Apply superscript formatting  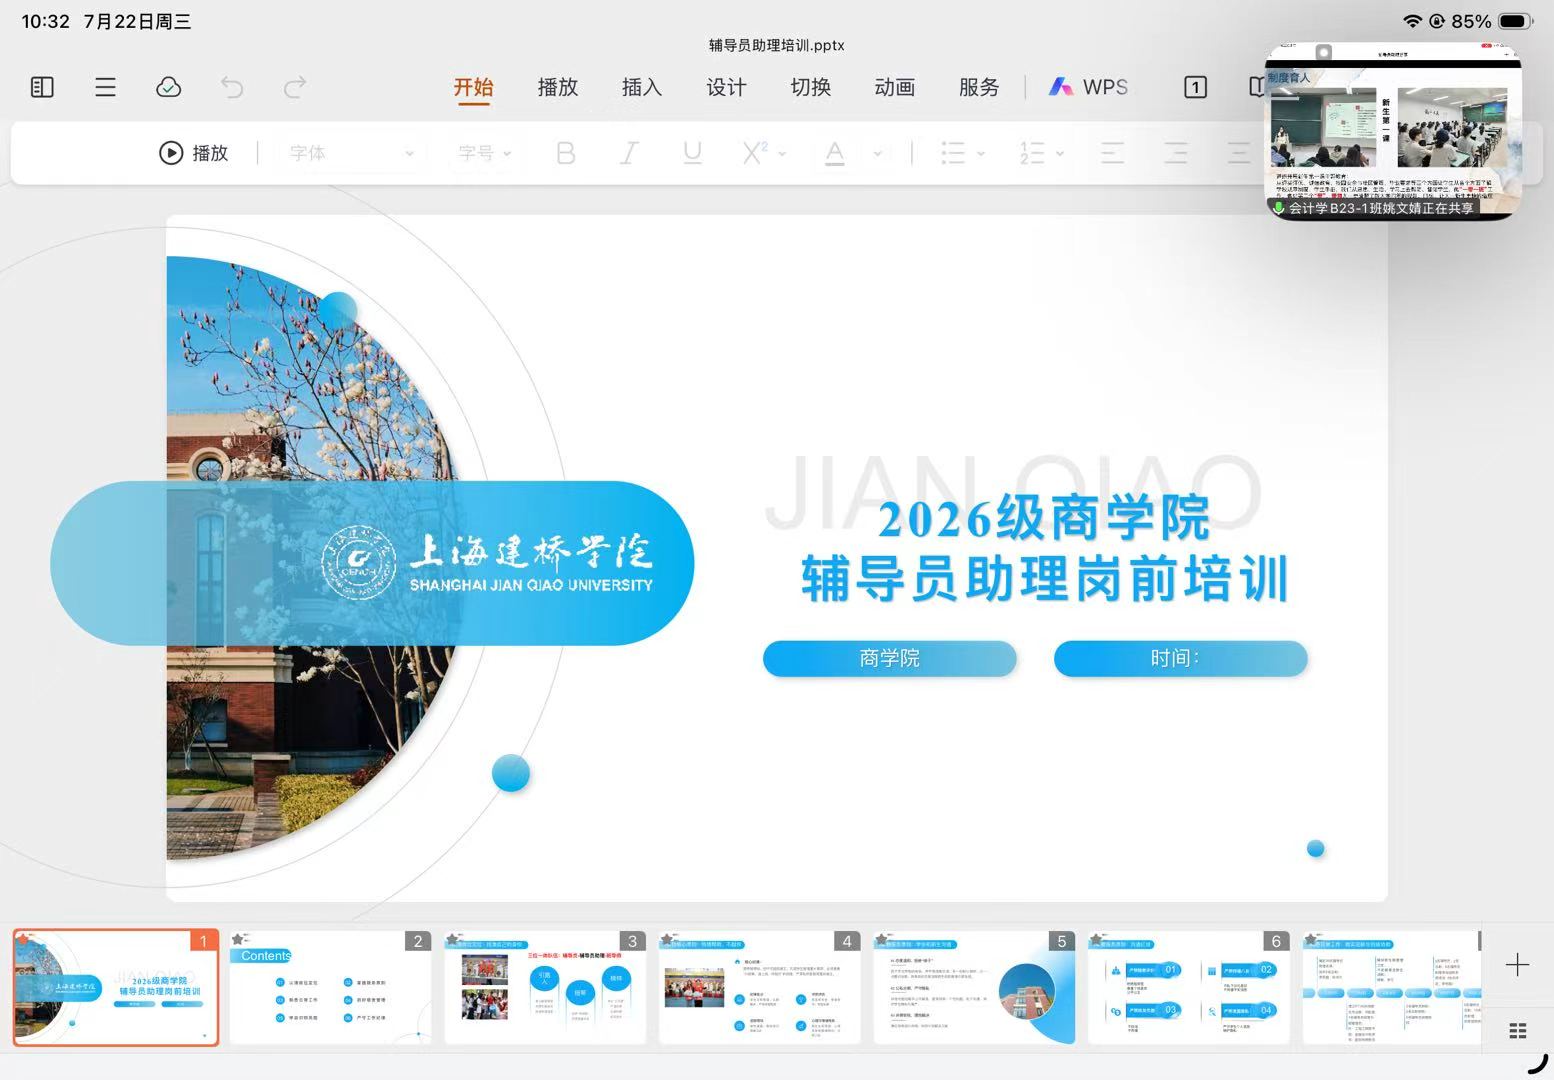754,153
